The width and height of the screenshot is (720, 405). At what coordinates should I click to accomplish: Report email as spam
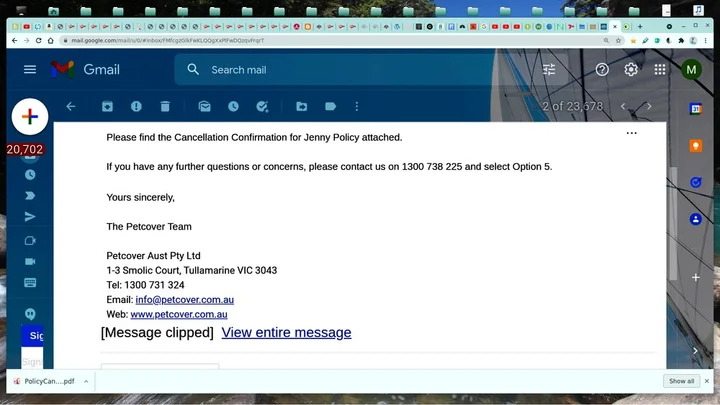tap(136, 106)
